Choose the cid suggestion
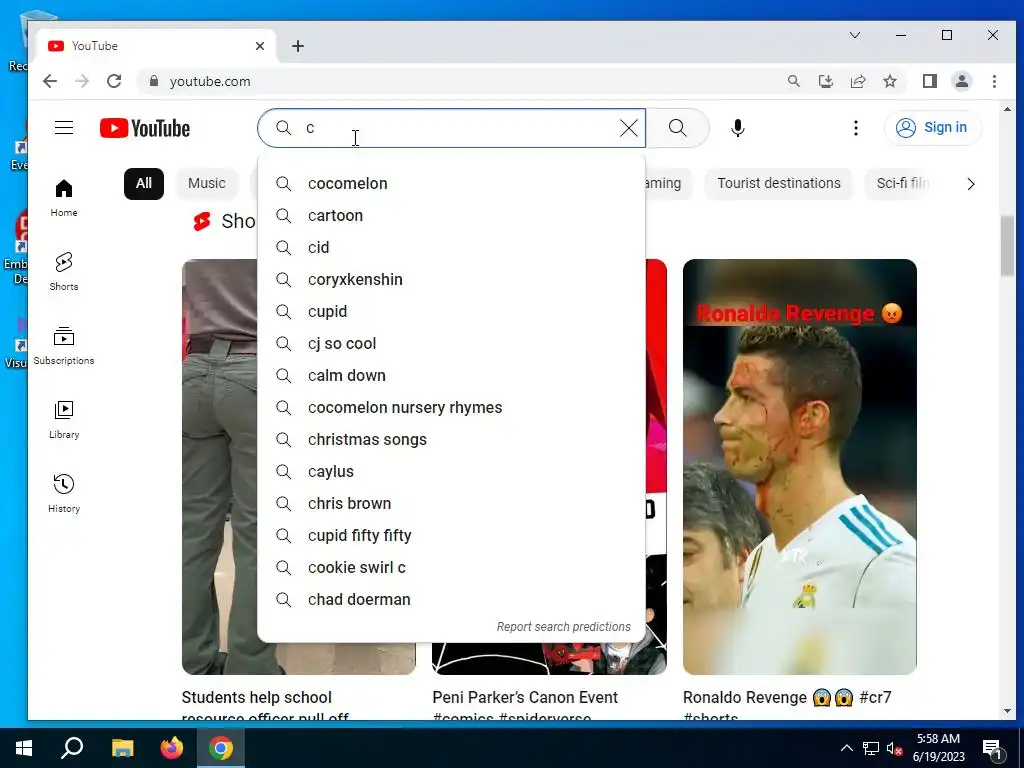 [451, 248]
